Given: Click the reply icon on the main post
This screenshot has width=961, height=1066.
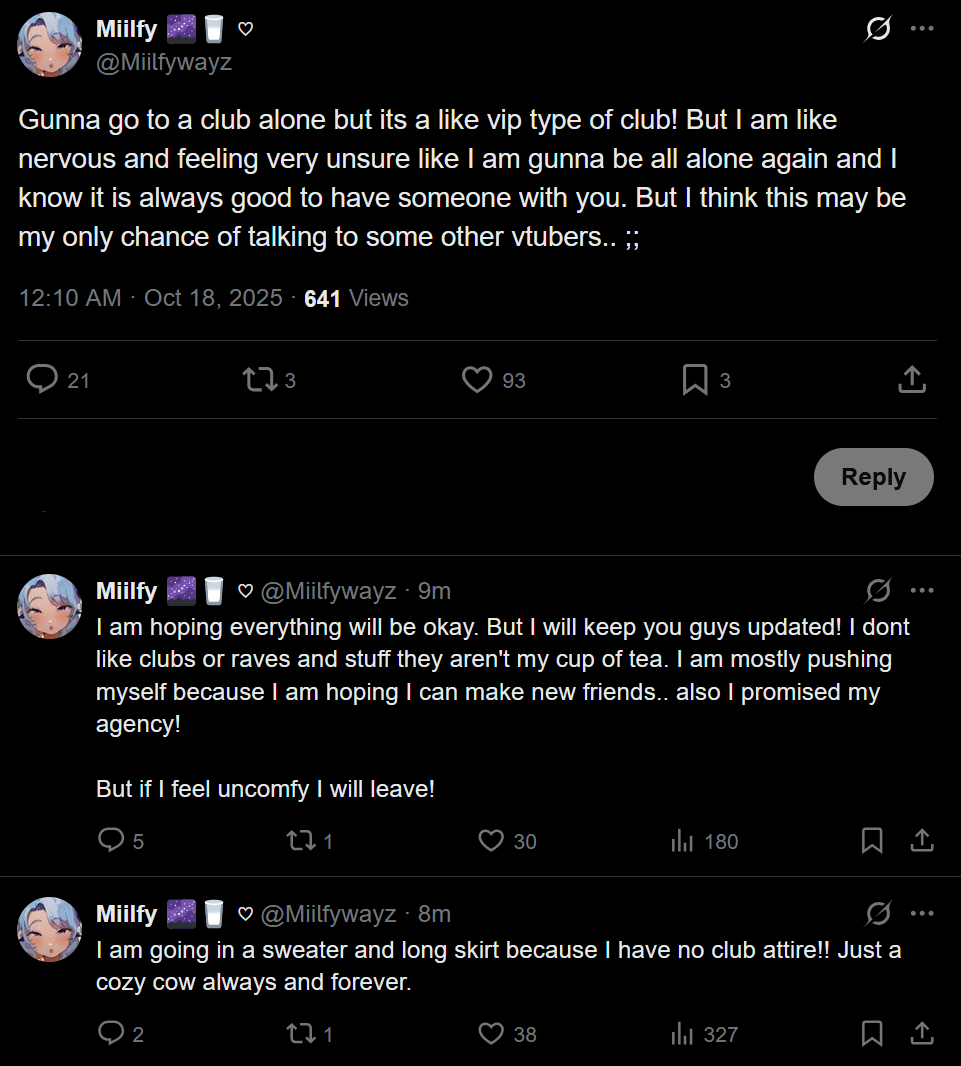Looking at the screenshot, I should tap(42, 379).
